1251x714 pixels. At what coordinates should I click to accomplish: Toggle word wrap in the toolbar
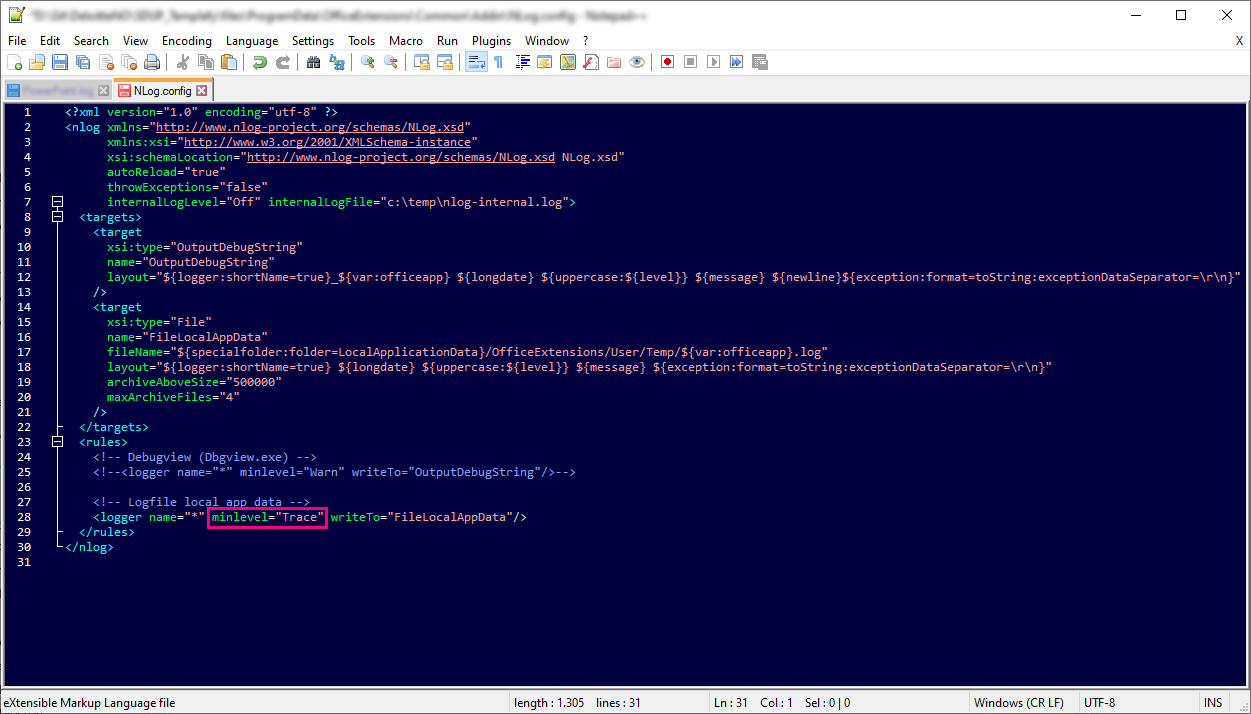pyautogui.click(x=476, y=62)
